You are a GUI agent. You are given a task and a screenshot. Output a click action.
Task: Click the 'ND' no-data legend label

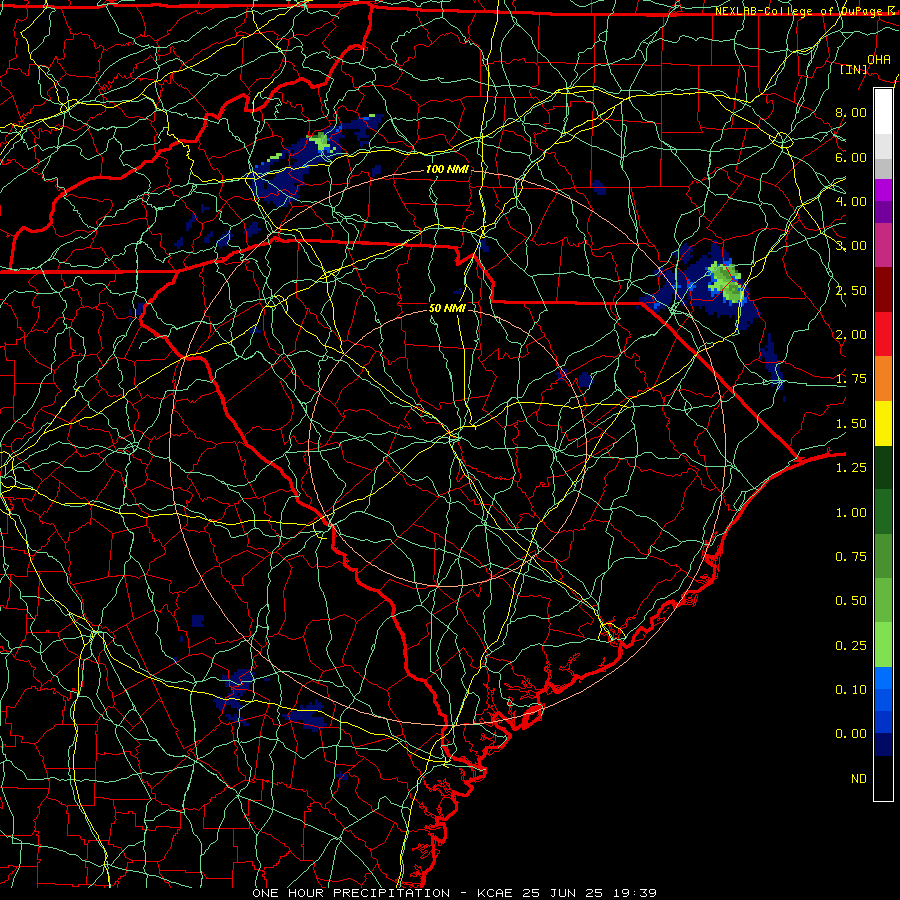(x=859, y=779)
